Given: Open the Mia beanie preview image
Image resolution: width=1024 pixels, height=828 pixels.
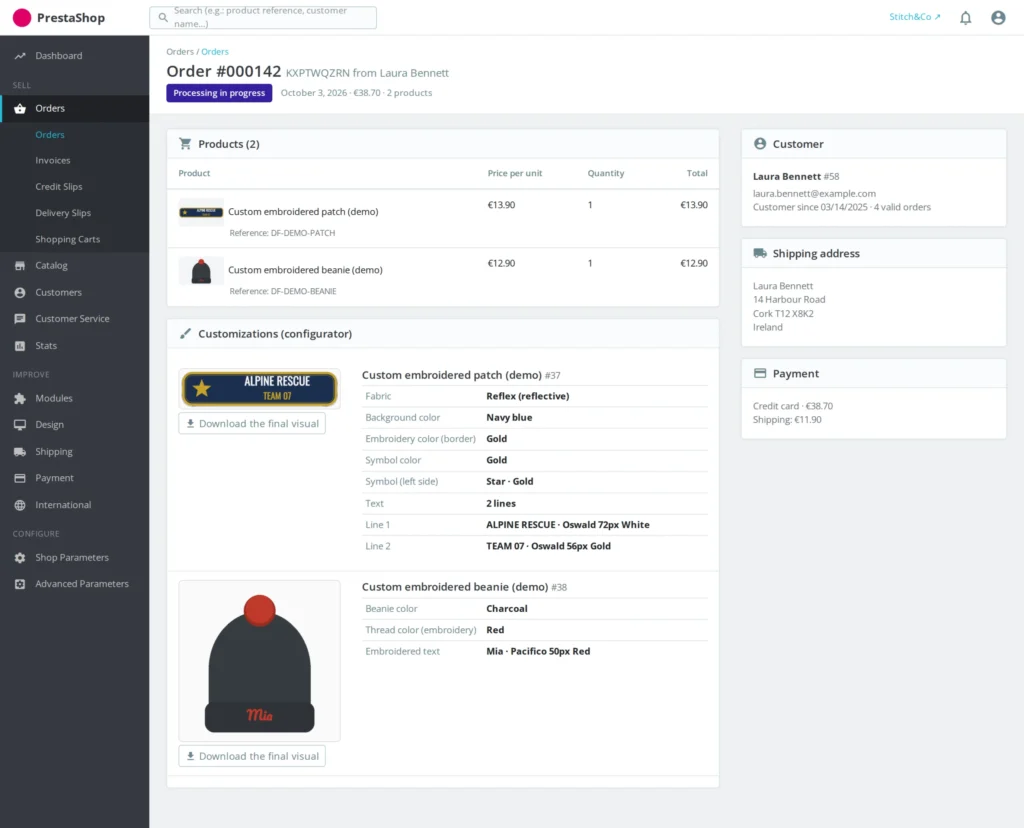Looking at the screenshot, I should pos(259,661).
